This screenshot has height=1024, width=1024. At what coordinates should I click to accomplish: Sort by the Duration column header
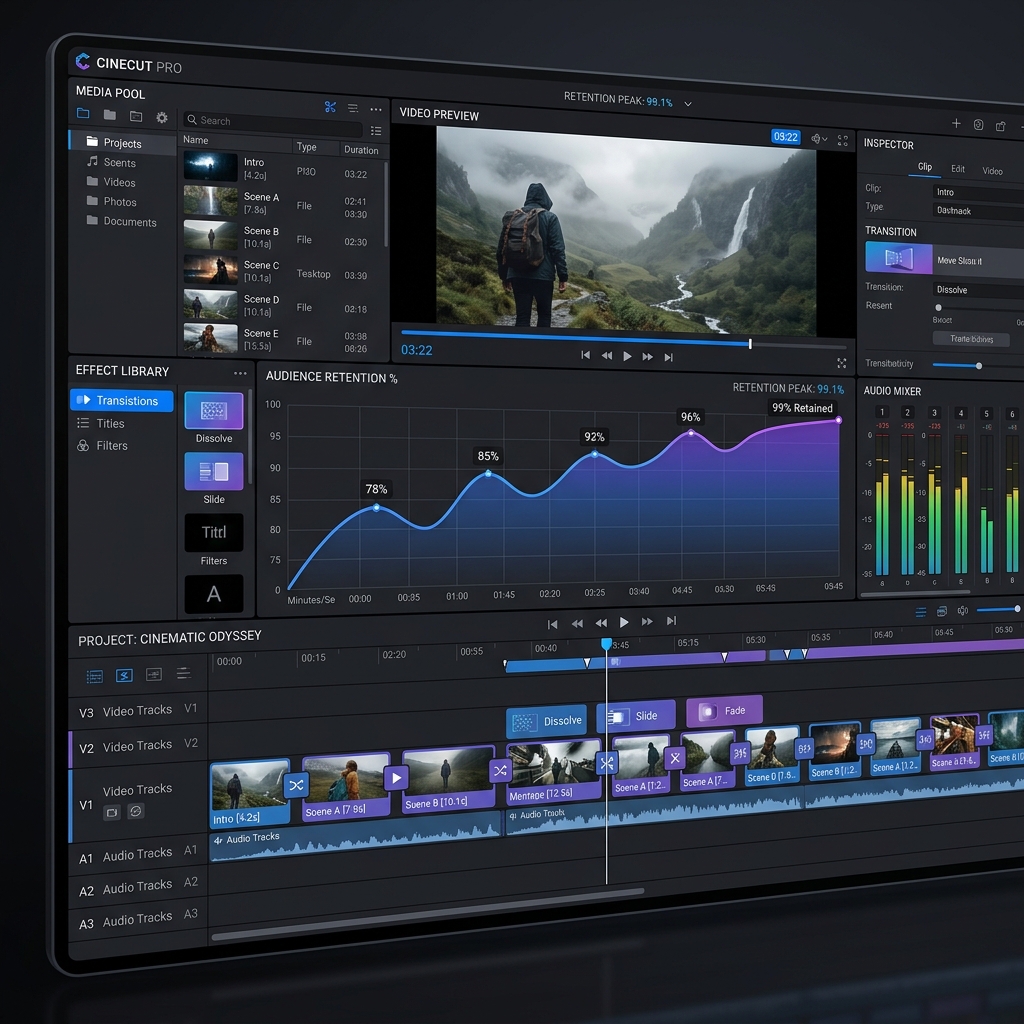click(361, 150)
